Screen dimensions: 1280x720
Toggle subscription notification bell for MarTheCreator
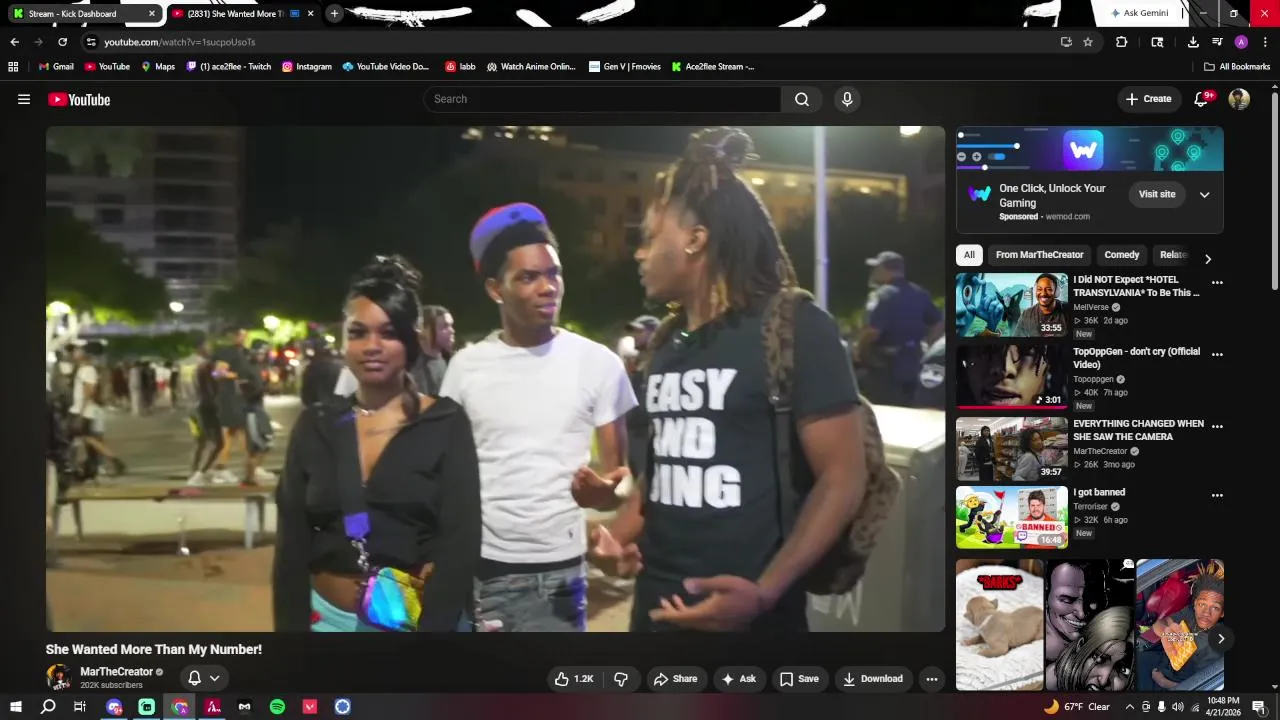click(x=195, y=678)
